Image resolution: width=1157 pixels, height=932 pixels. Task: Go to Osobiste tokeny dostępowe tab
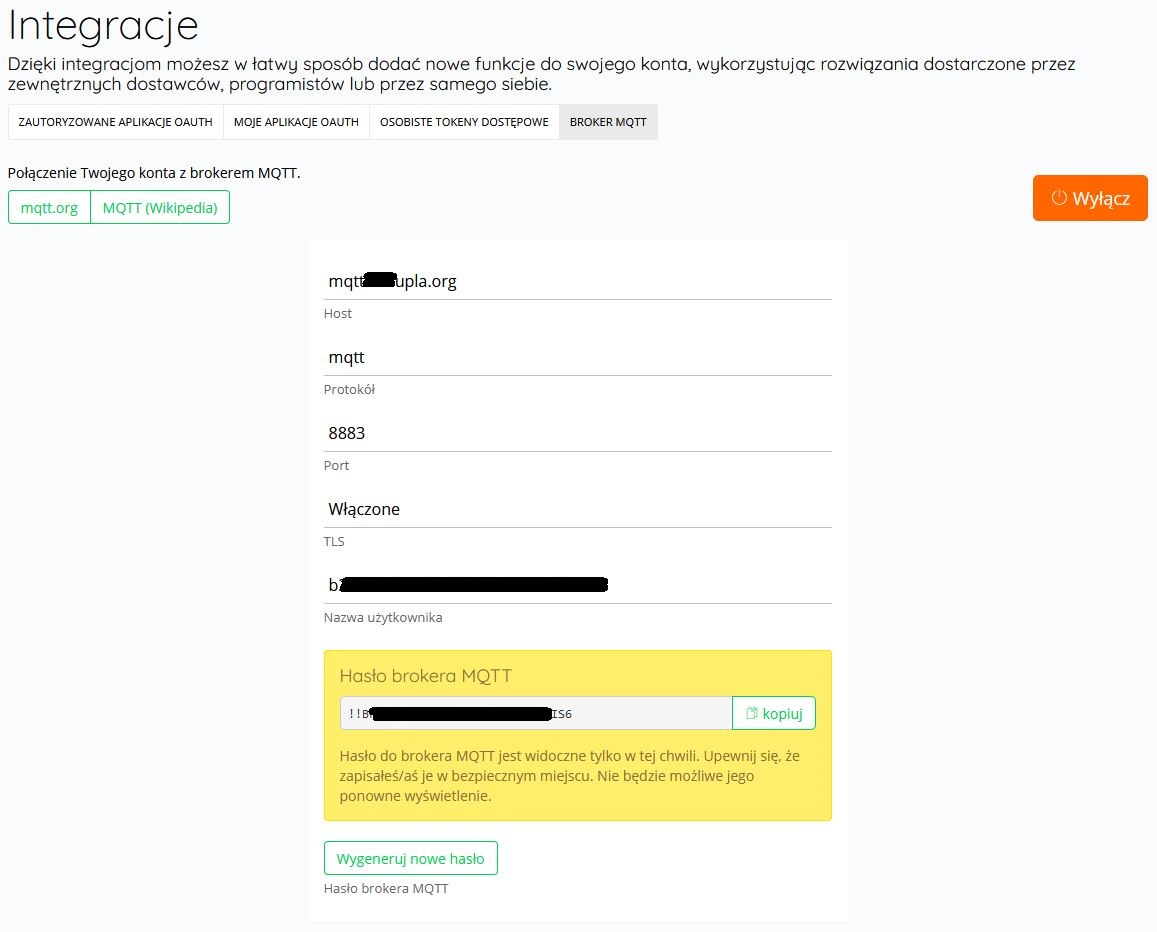pyautogui.click(x=464, y=122)
